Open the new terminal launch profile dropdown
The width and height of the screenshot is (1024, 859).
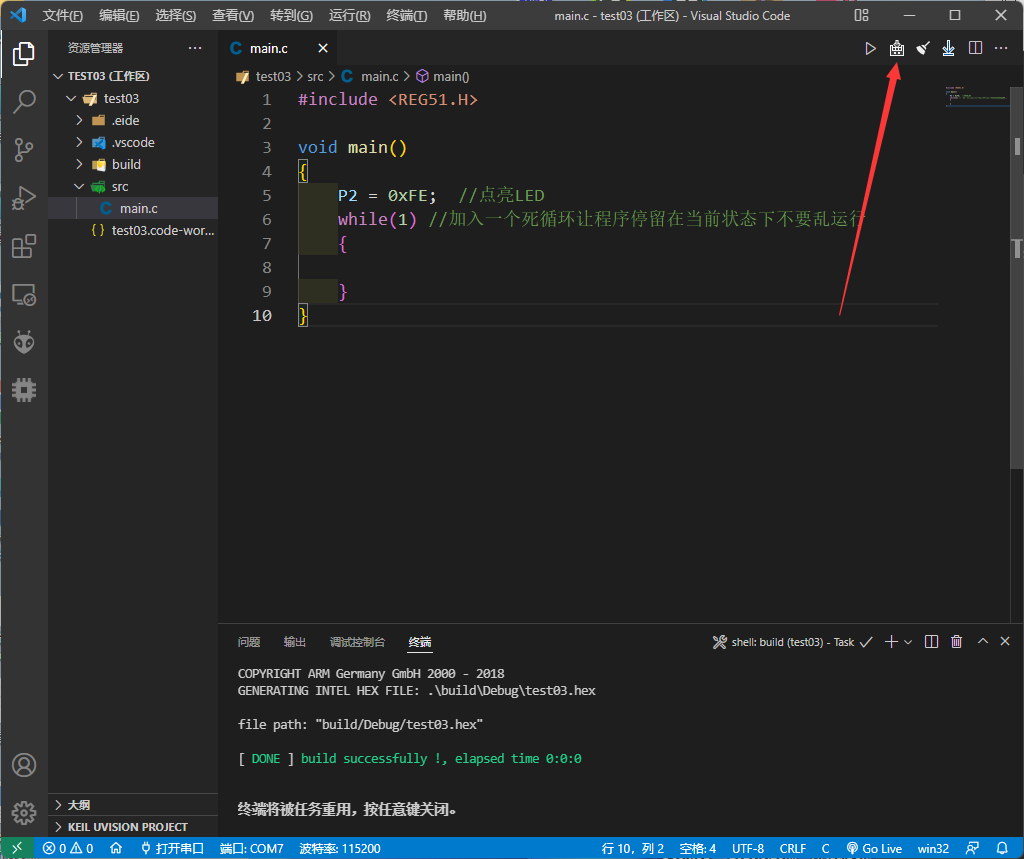click(908, 642)
